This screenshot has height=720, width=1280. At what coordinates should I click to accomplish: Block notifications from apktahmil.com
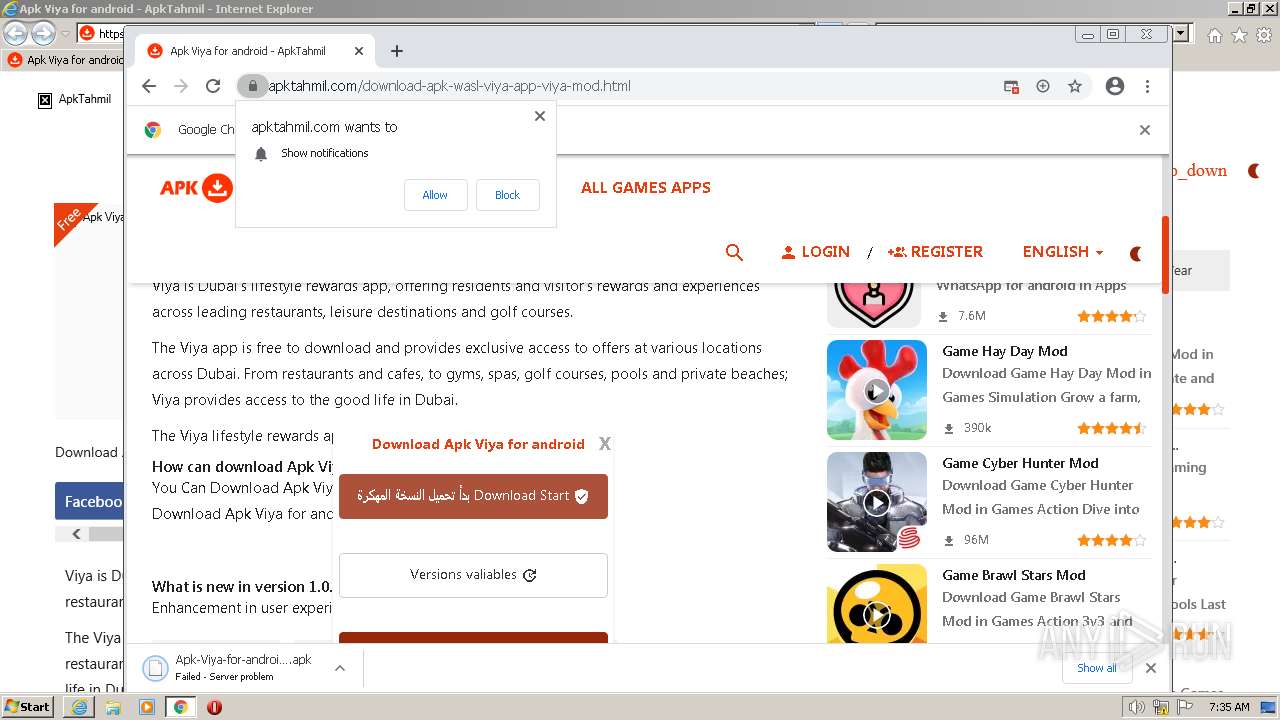[507, 195]
